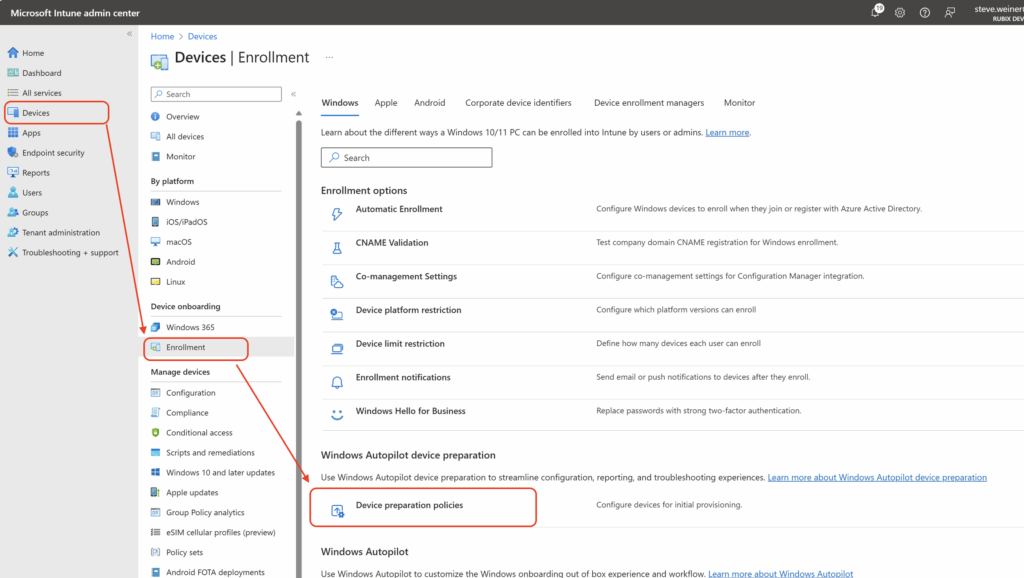Switch to the Windows tab

pyautogui.click(x=340, y=103)
